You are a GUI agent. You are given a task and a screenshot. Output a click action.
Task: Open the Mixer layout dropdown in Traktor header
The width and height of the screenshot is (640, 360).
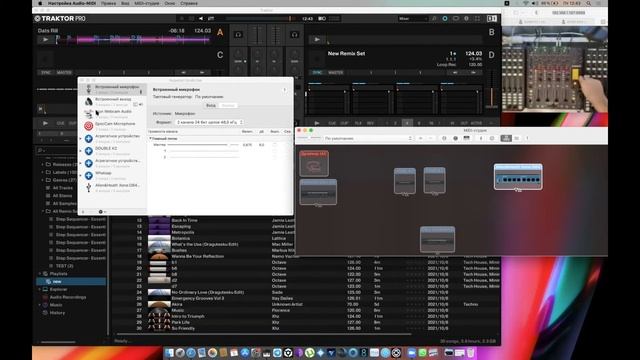pos(412,18)
